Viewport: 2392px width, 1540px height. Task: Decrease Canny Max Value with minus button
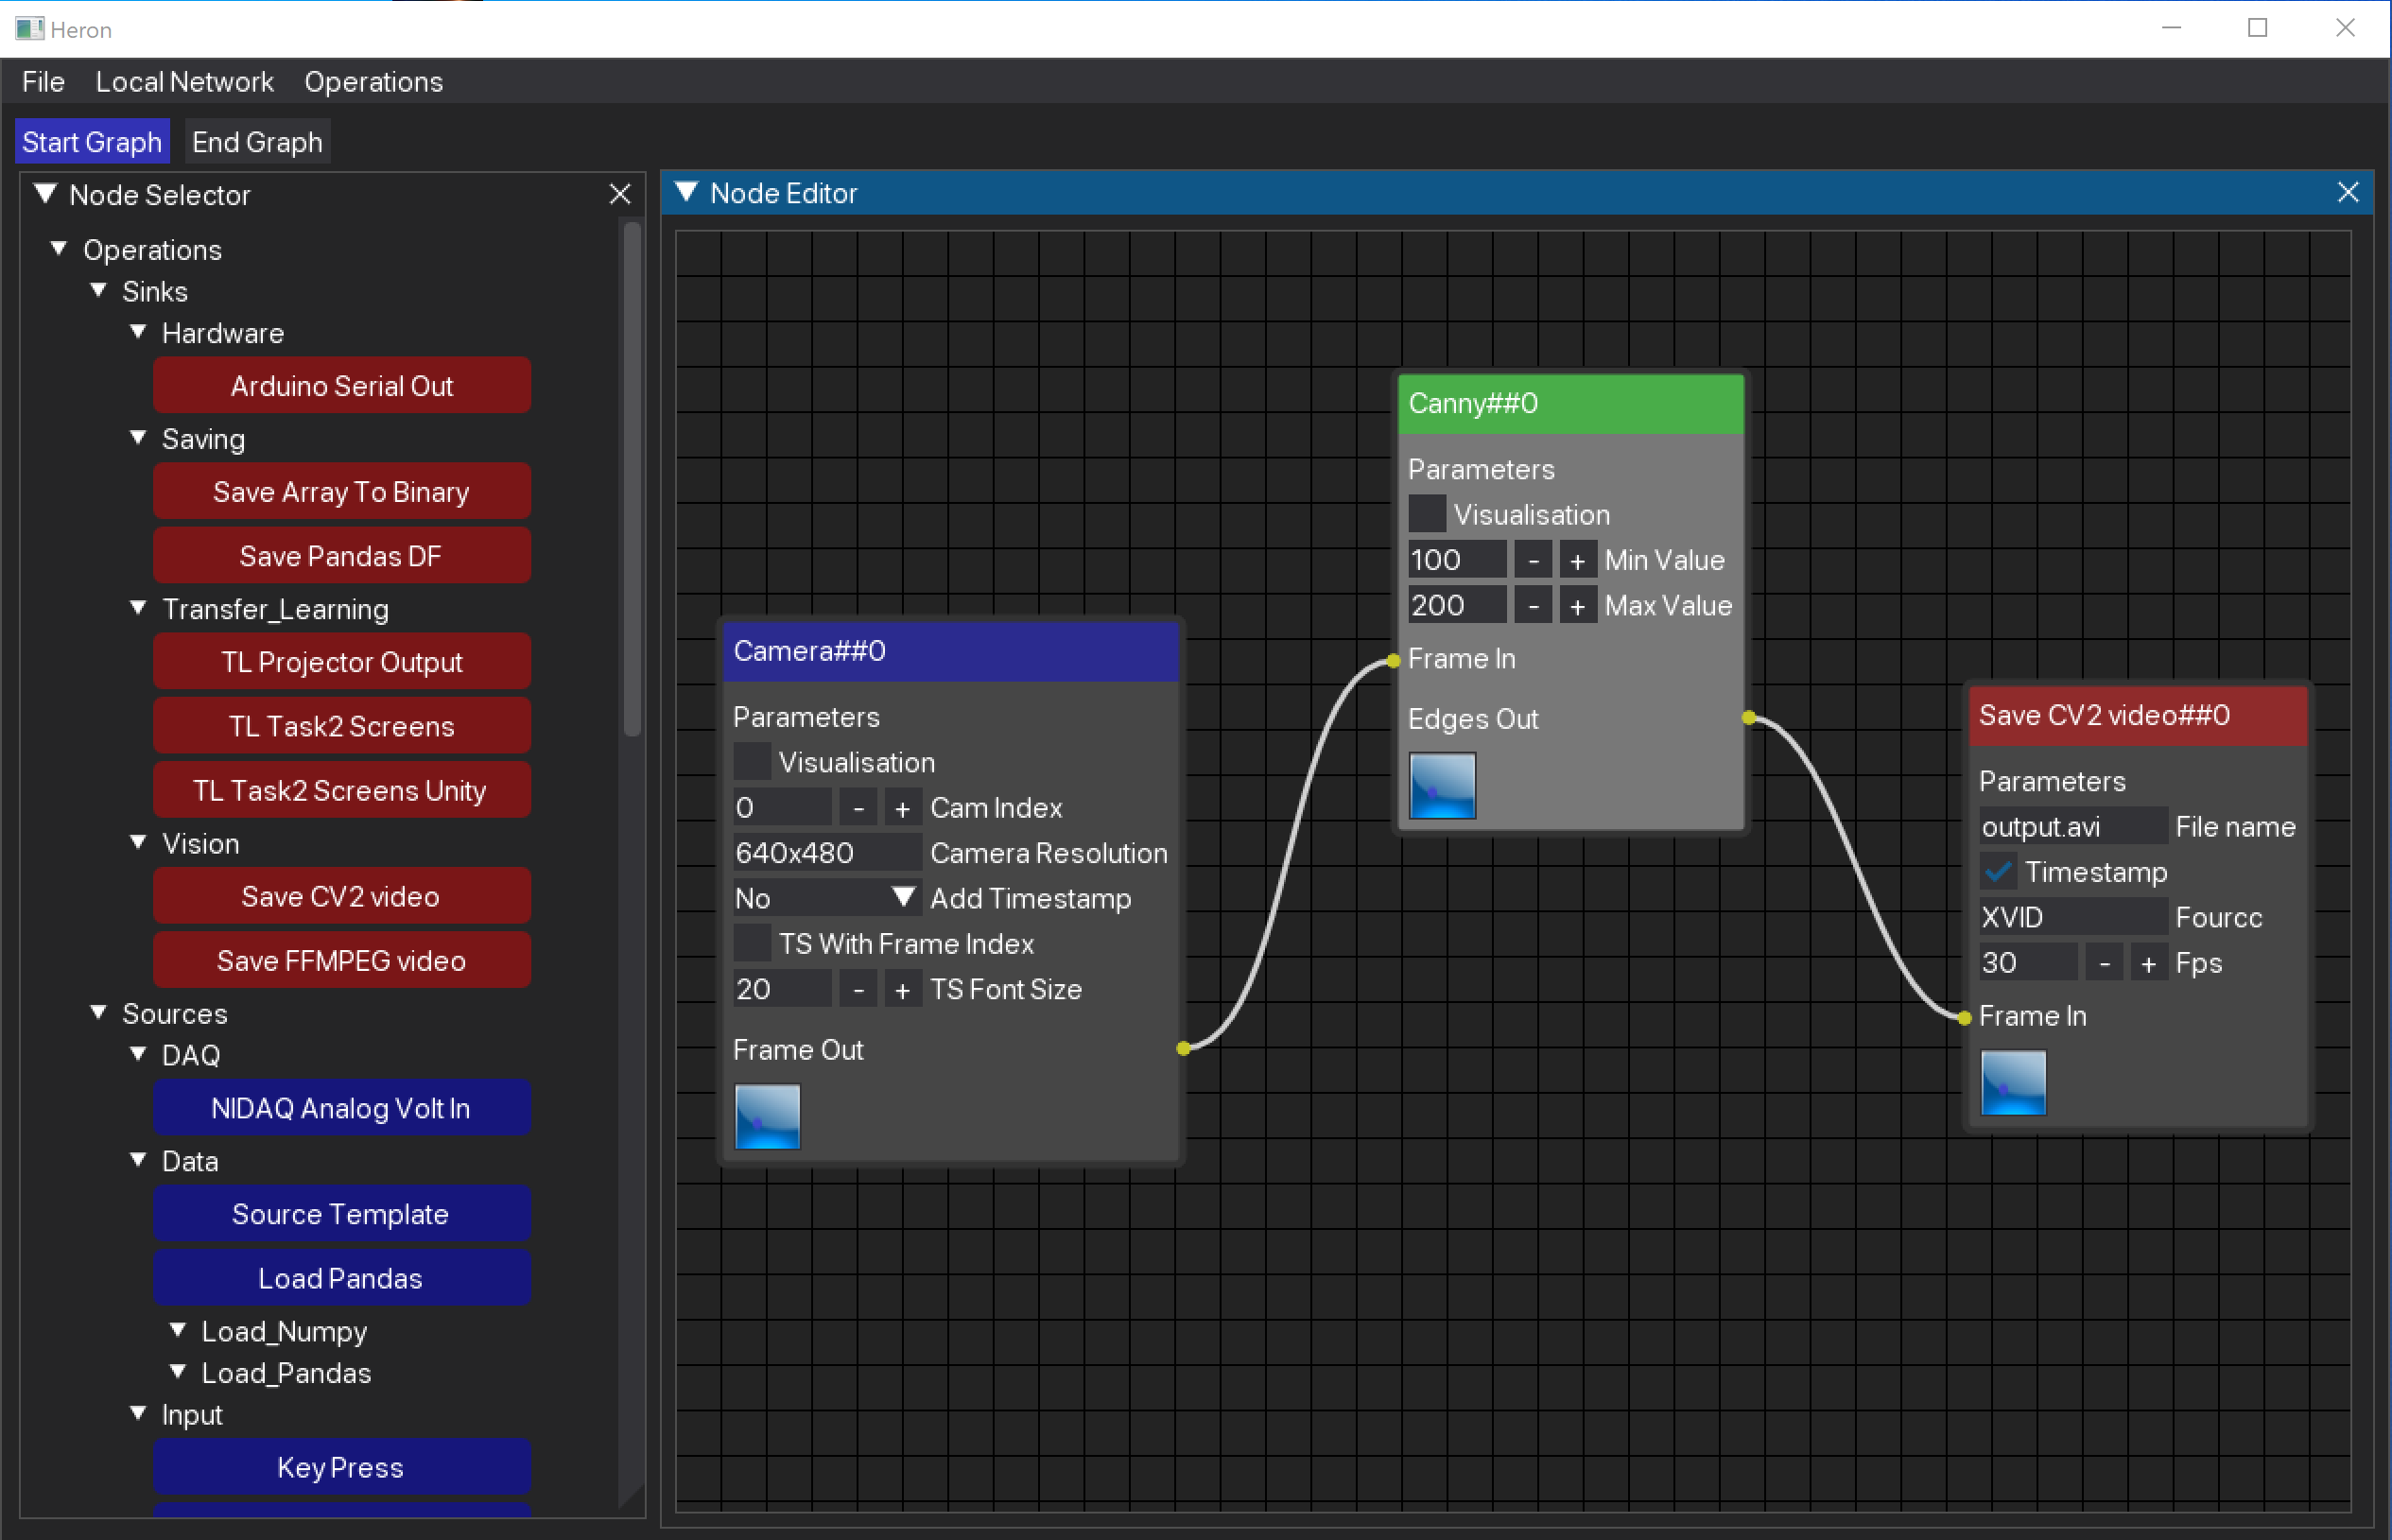point(1533,606)
